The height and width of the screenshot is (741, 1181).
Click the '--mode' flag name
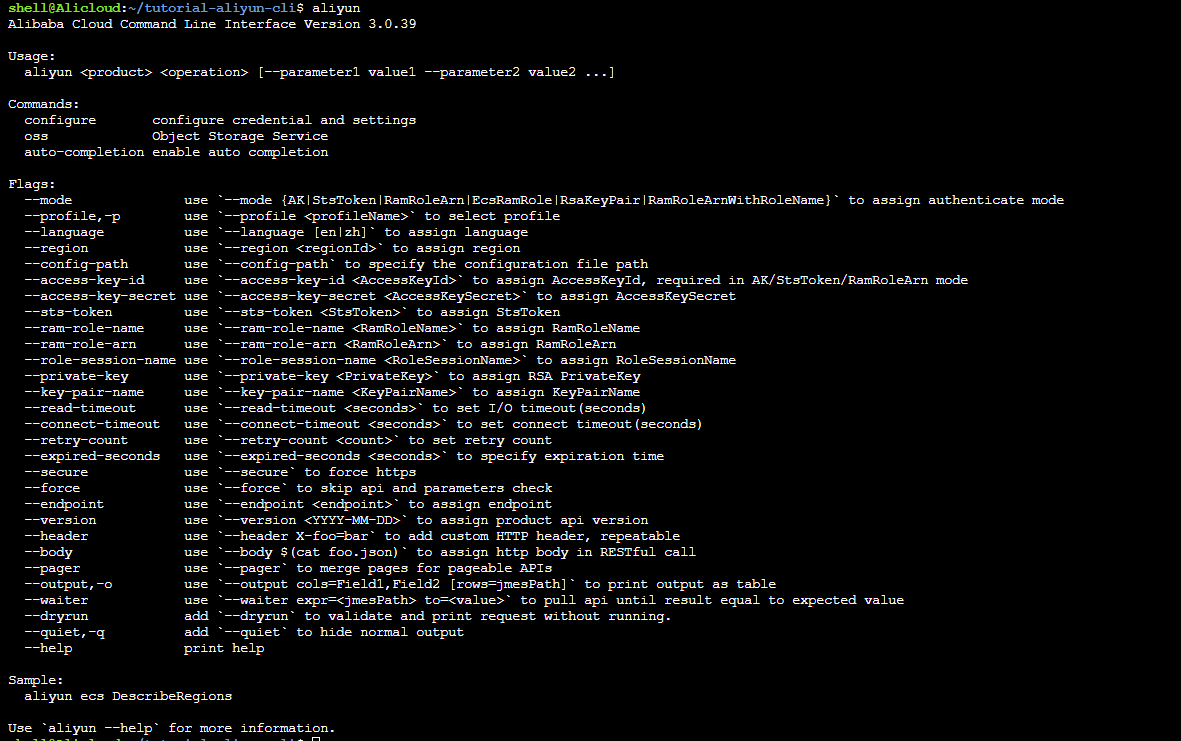[x=48, y=200]
